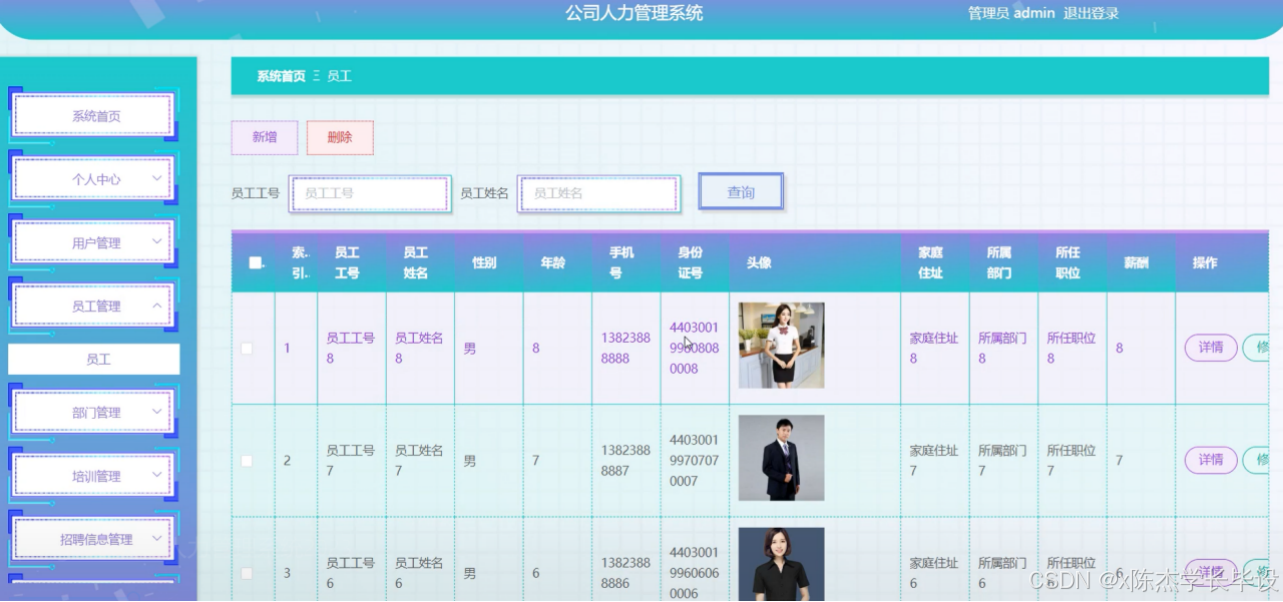Image resolution: width=1283 pixels, height=602 pixels.
Task: Expand the 用户管理 menu chevron
Action: click(x=157, y=241)
